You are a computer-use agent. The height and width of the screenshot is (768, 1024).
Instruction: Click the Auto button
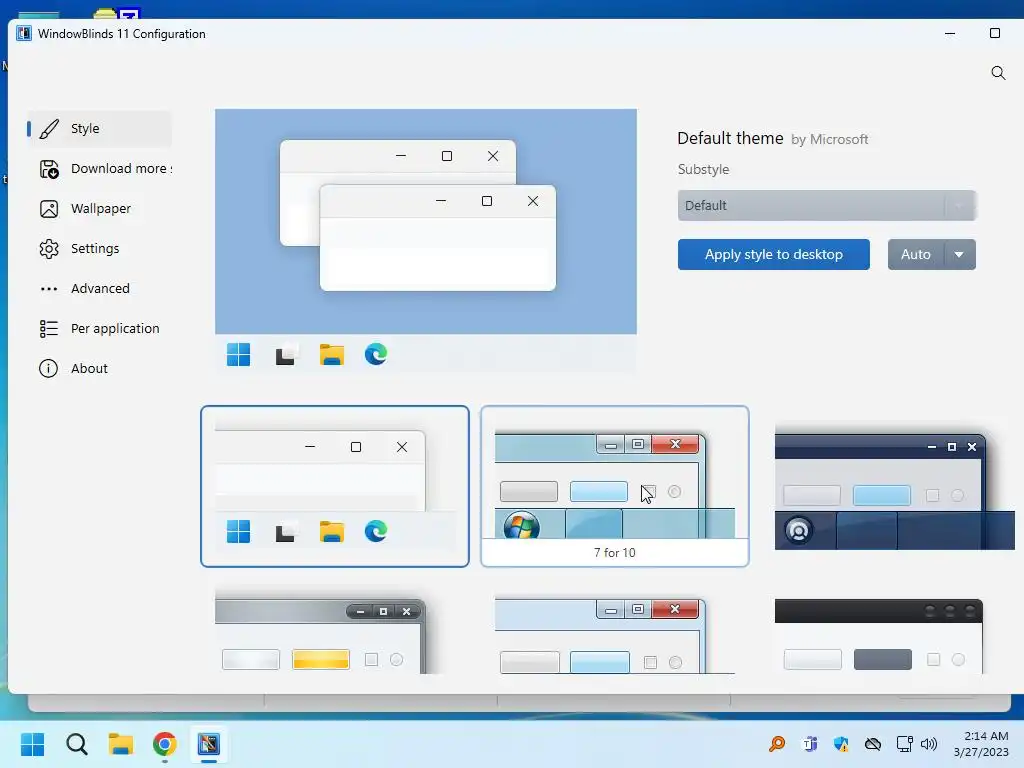916,255
